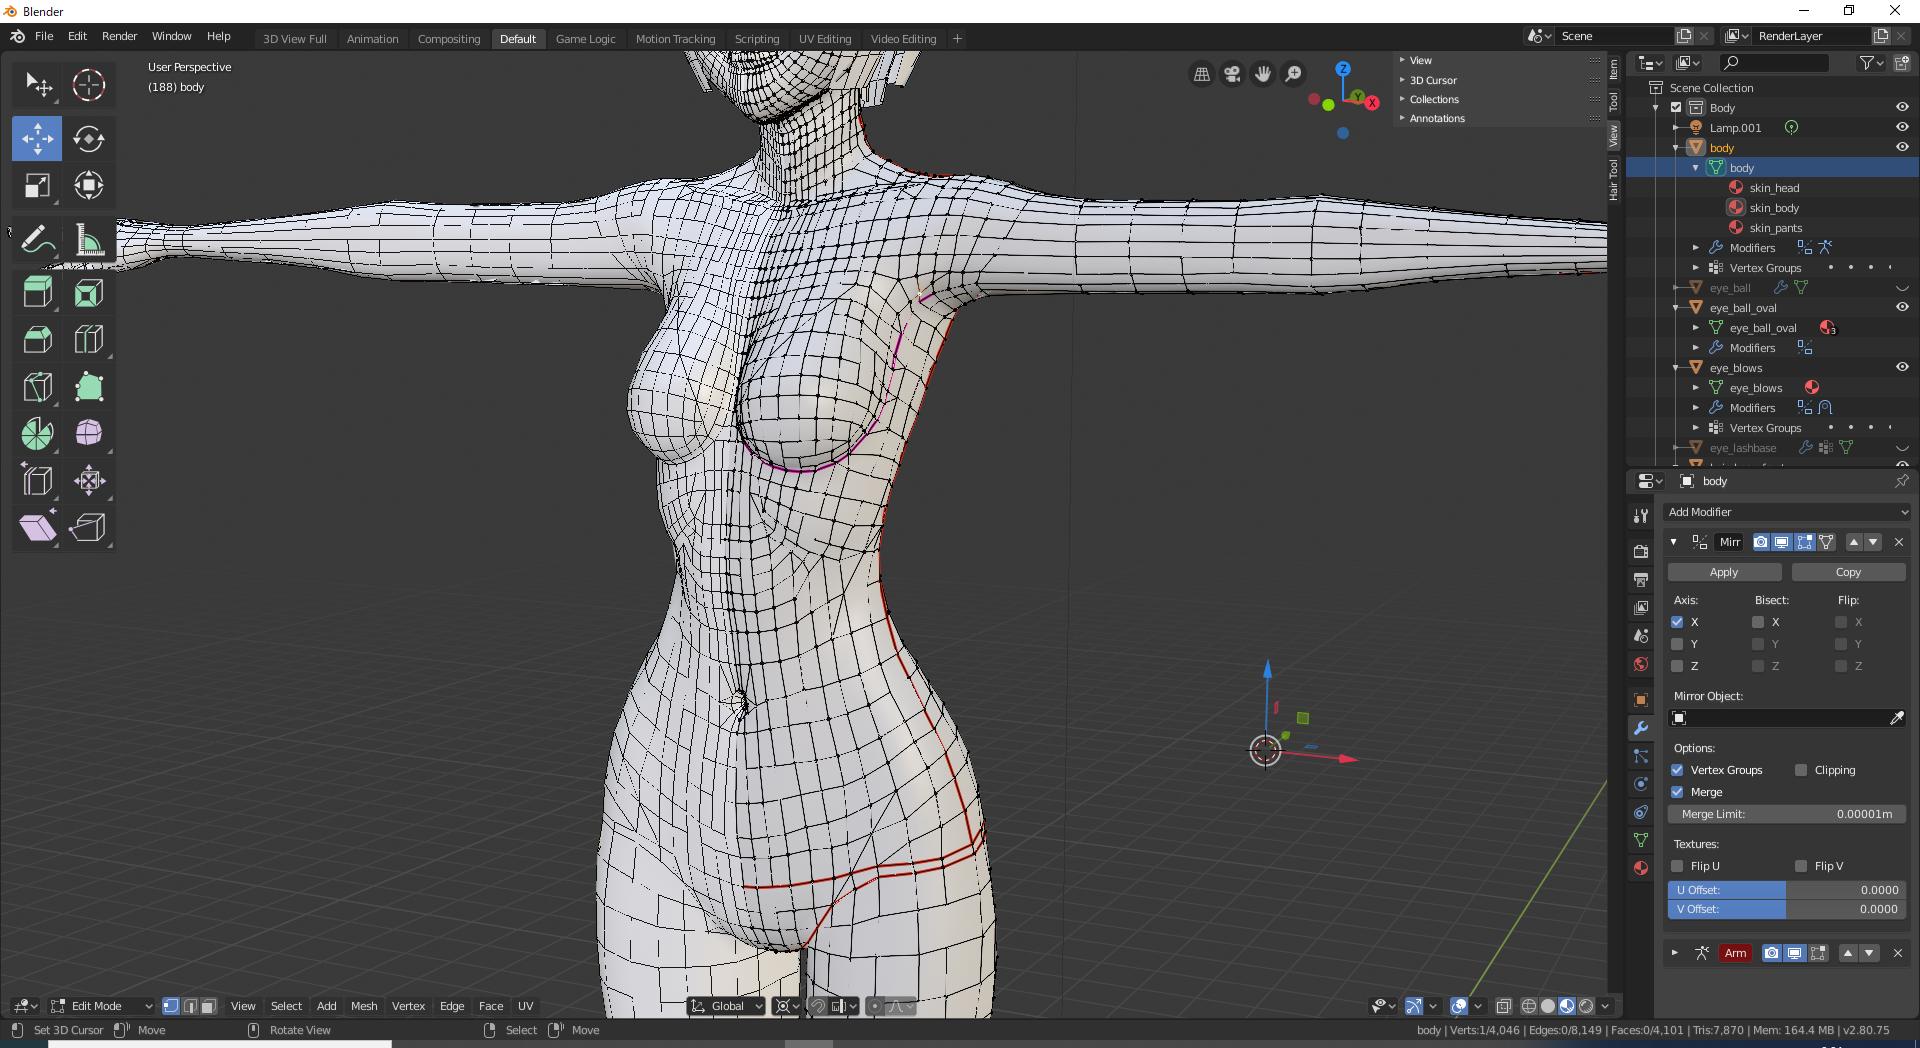Toggle camera view in viewport gizmo
Viewport: 1920px width, 1048px height.
click(1232, 74)
